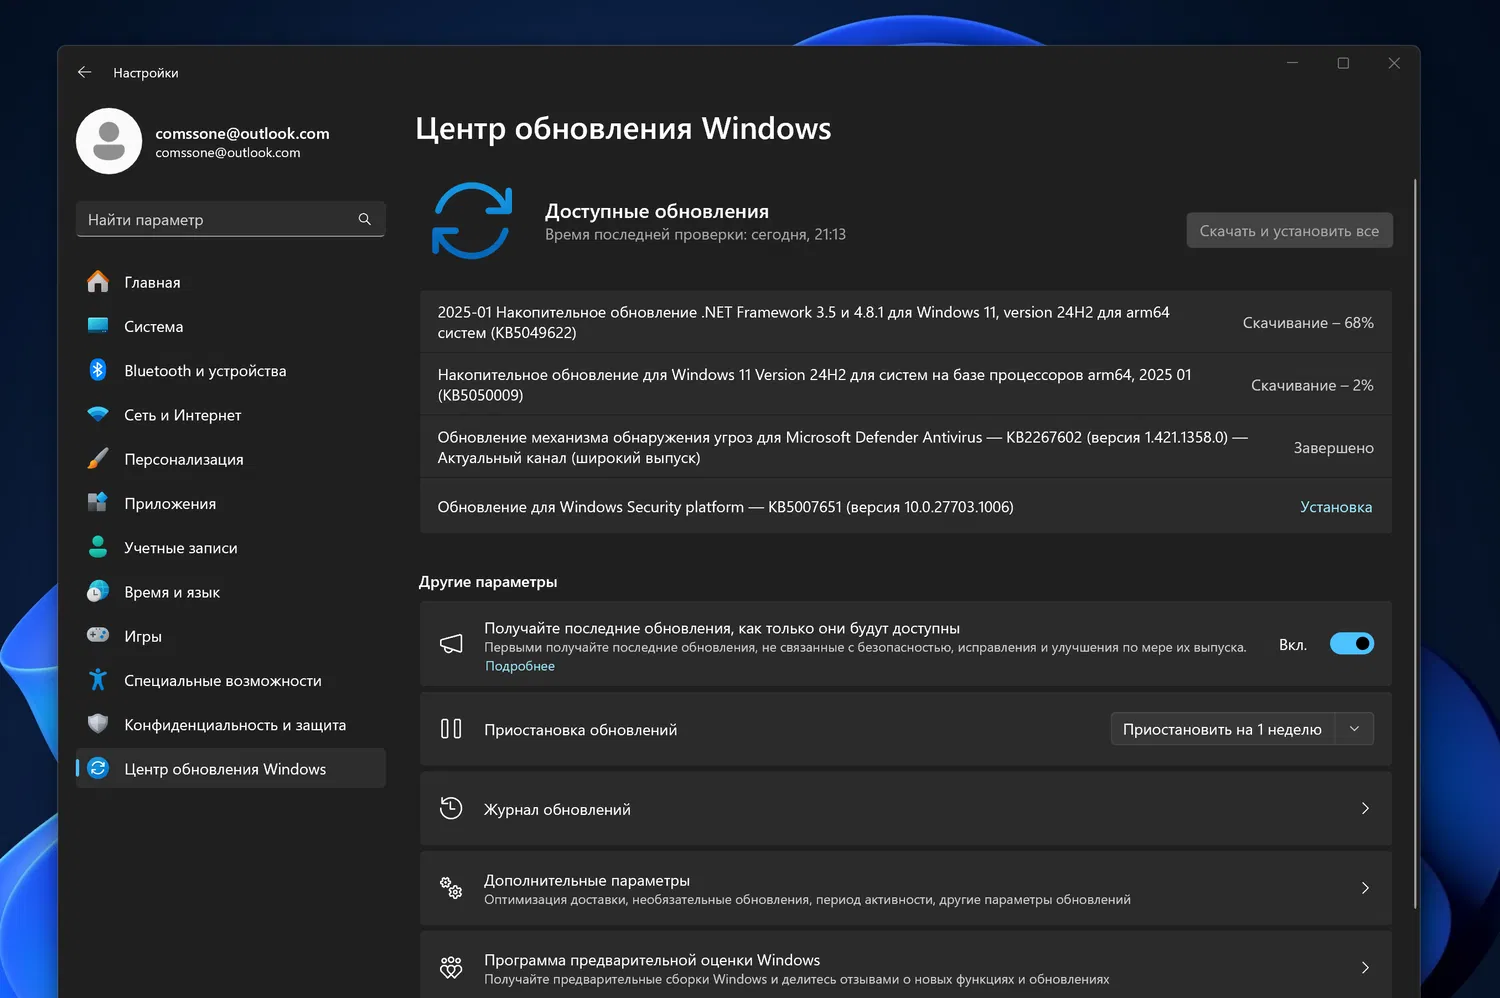Click the Журнал обновлений label
This screenshot has height=998, width=1500.
pos(557,809)
